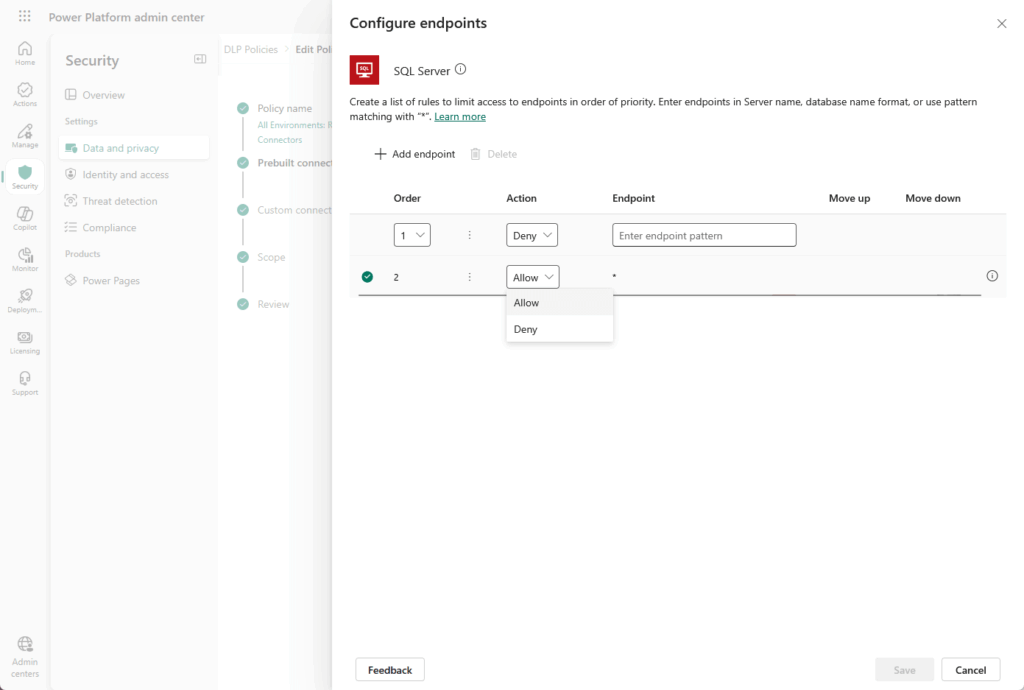Go to Policy name wizard step
Image resolution: width=1024 pixels, height=690 pixels.
pyautogui.click(x=285, y=108)
